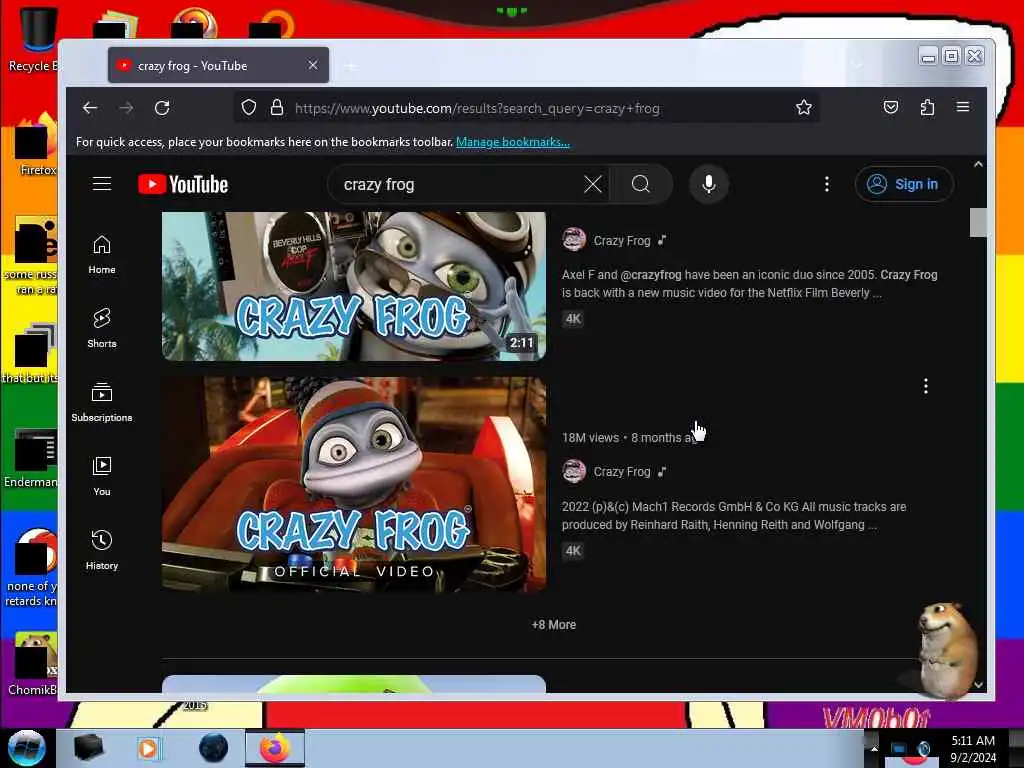Show hidden tray icons arrow
1024x768 pixels.
pos(874,748)
